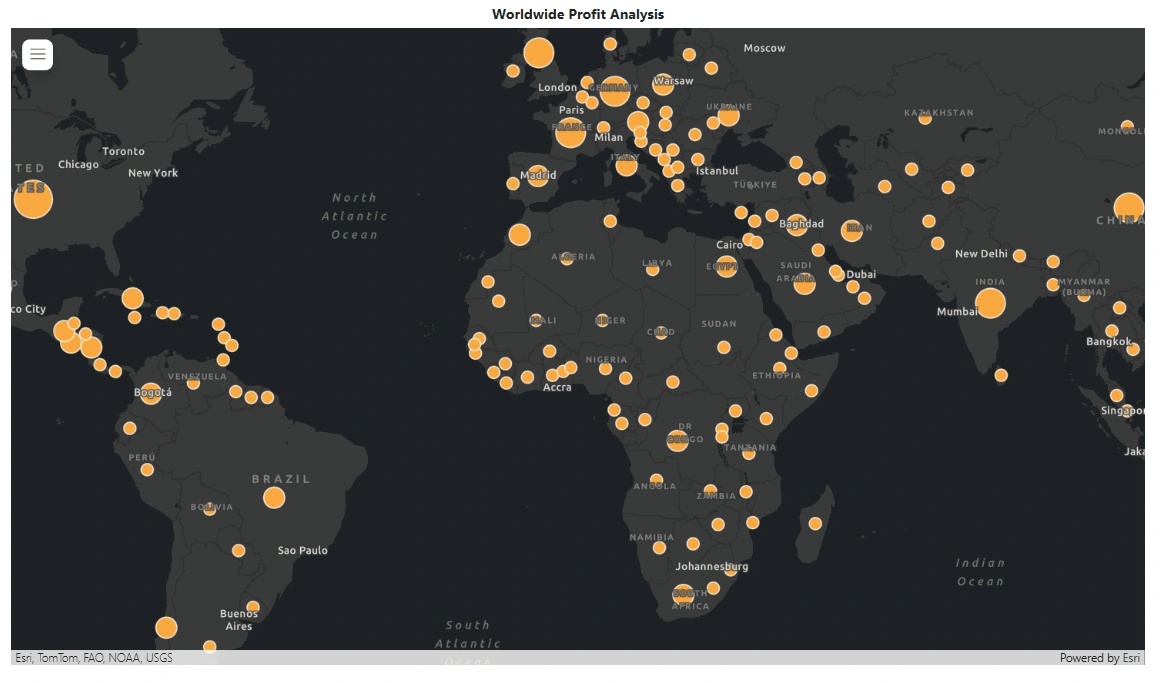Click the Sudan country label

coord(719,324)
